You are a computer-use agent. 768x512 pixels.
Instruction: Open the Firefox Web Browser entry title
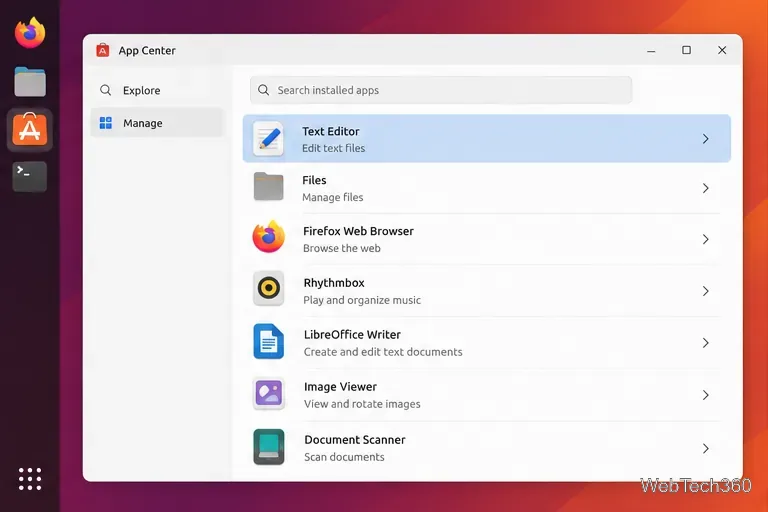pyautogui.click(x=358, y=231)
